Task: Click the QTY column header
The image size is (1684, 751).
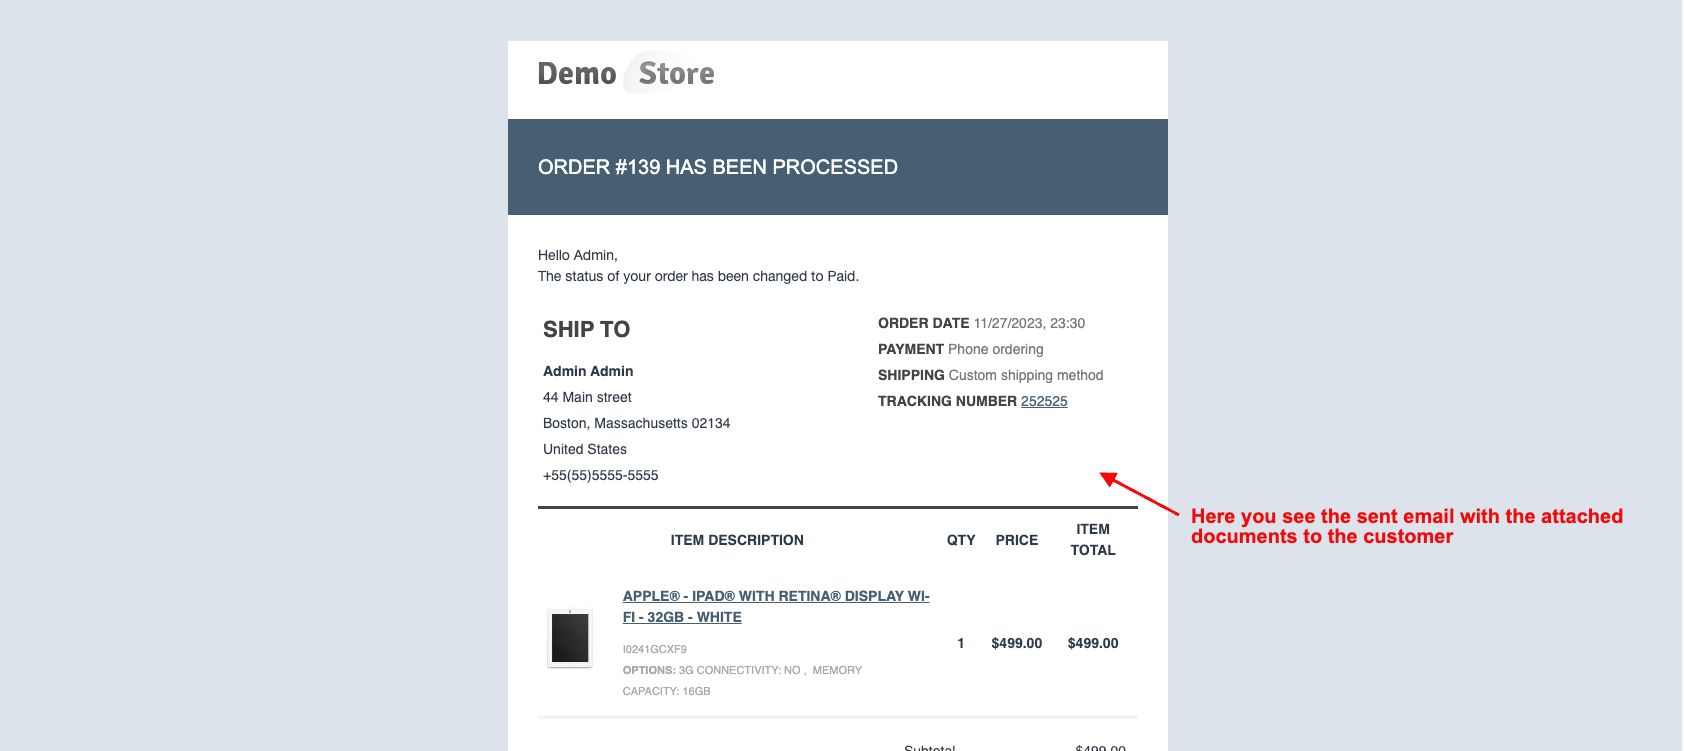Action: tap(961, 540)
